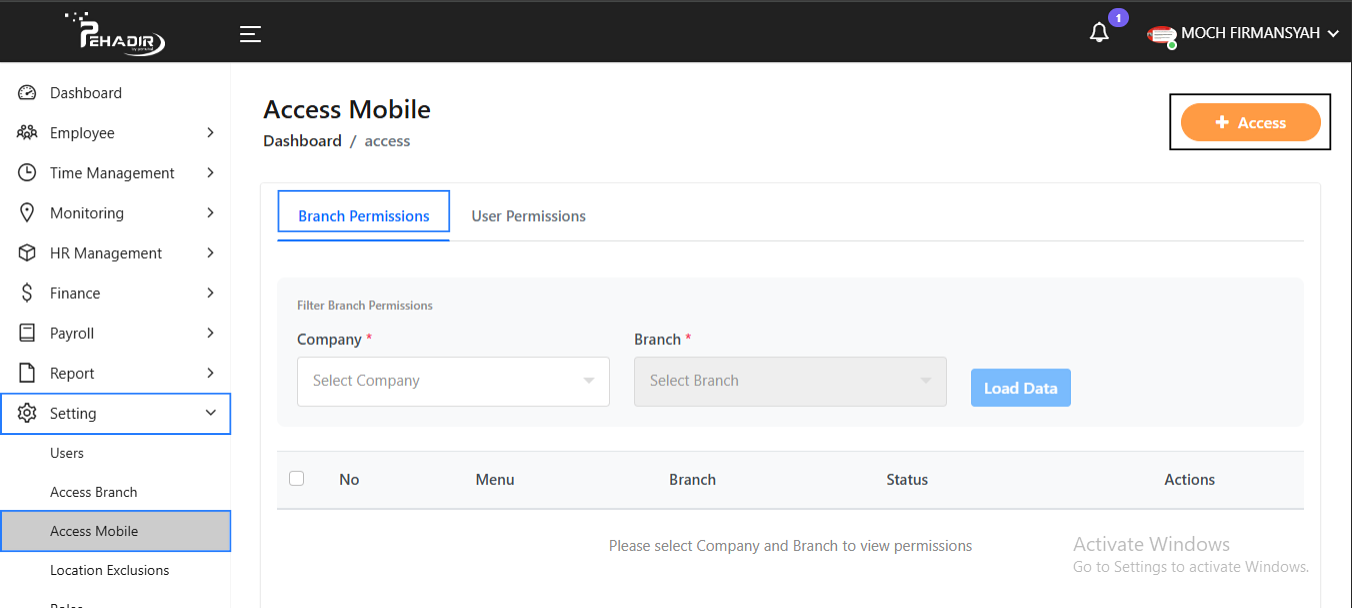Switch to the User Permissions tab
Screen dimensions: 1352x608
[528, 215]
